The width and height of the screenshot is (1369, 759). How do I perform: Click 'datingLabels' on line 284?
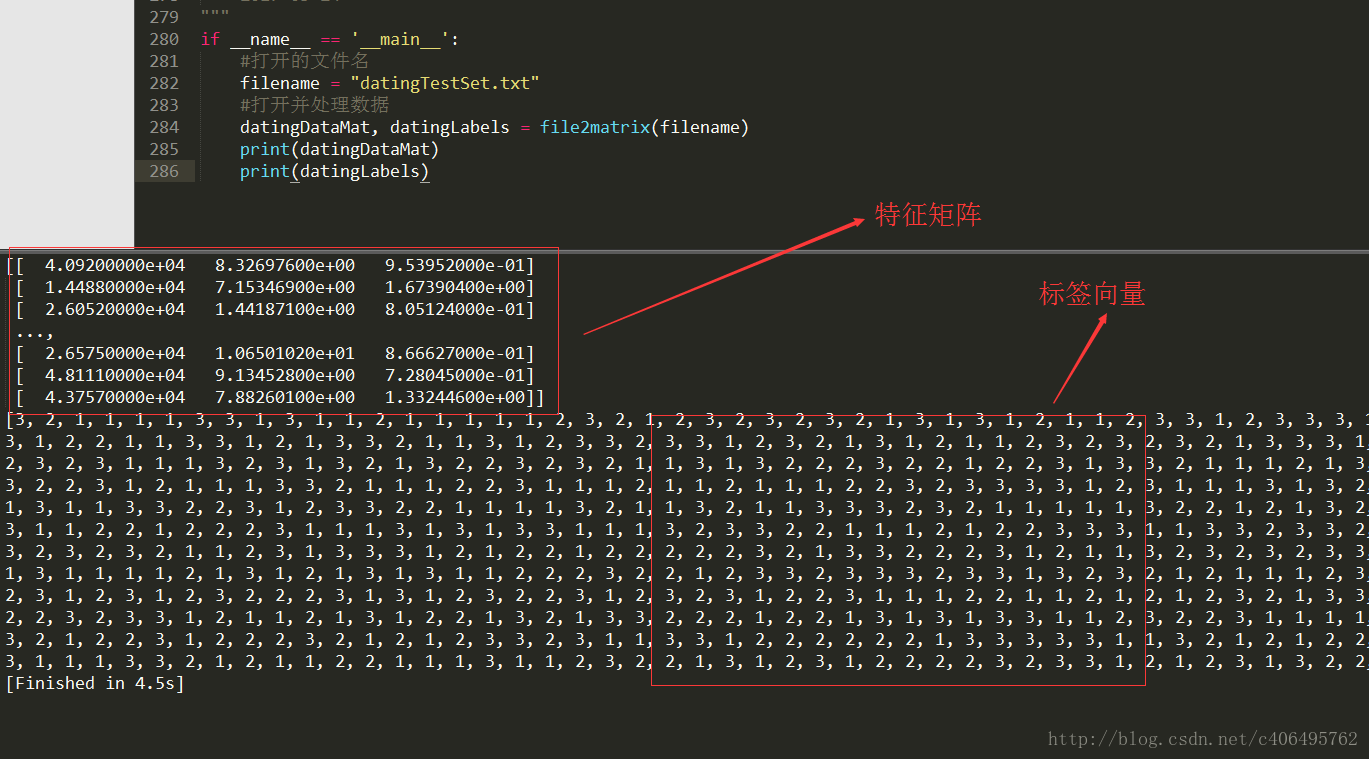[450, 127]
